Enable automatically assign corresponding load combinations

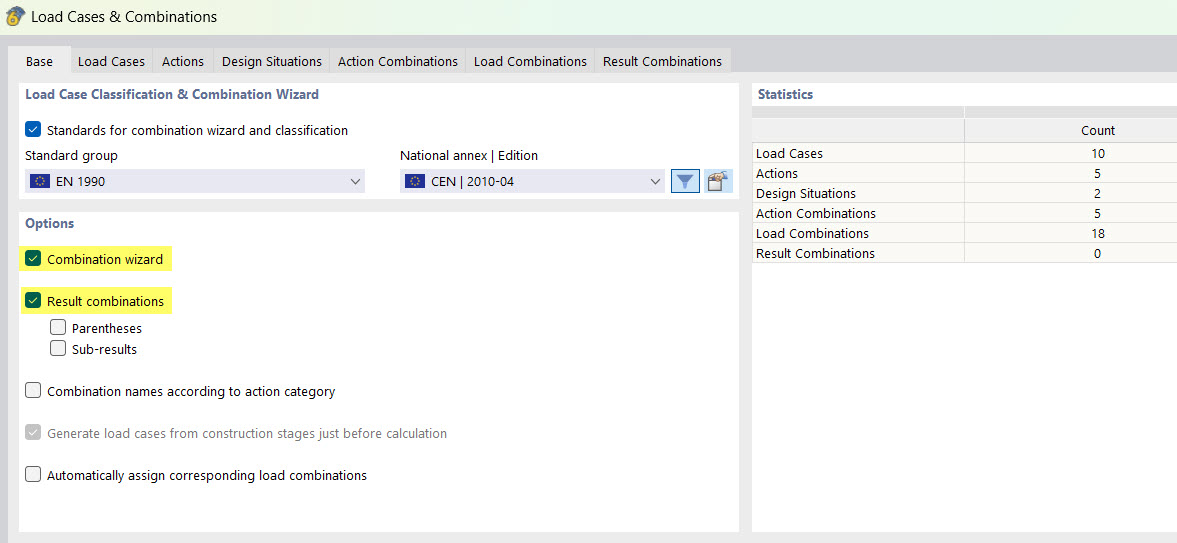34,475
